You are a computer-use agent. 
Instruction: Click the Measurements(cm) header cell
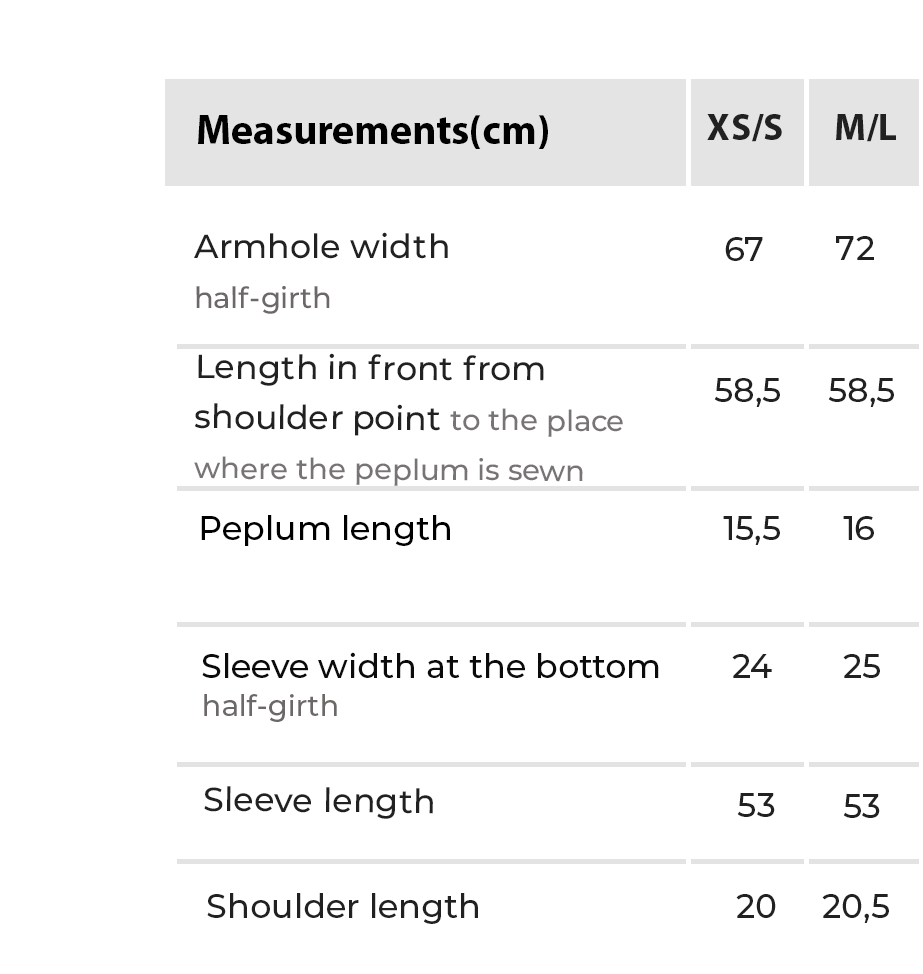click(372, 131)
